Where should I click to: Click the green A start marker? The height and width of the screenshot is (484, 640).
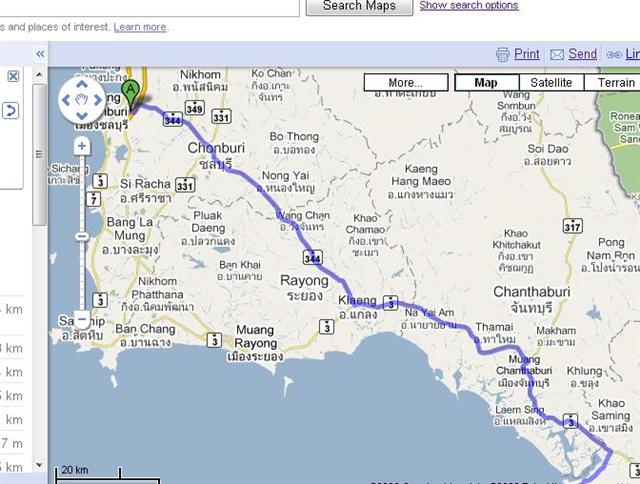[130, 96]
